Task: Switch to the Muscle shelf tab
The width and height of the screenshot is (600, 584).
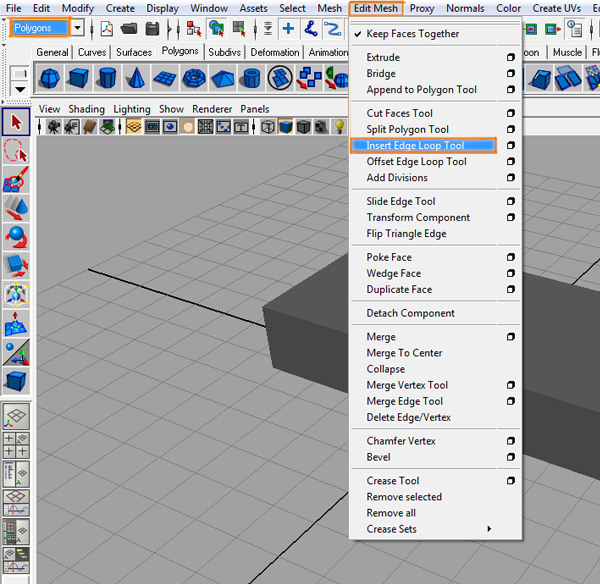Action: [x=567, y=52]
